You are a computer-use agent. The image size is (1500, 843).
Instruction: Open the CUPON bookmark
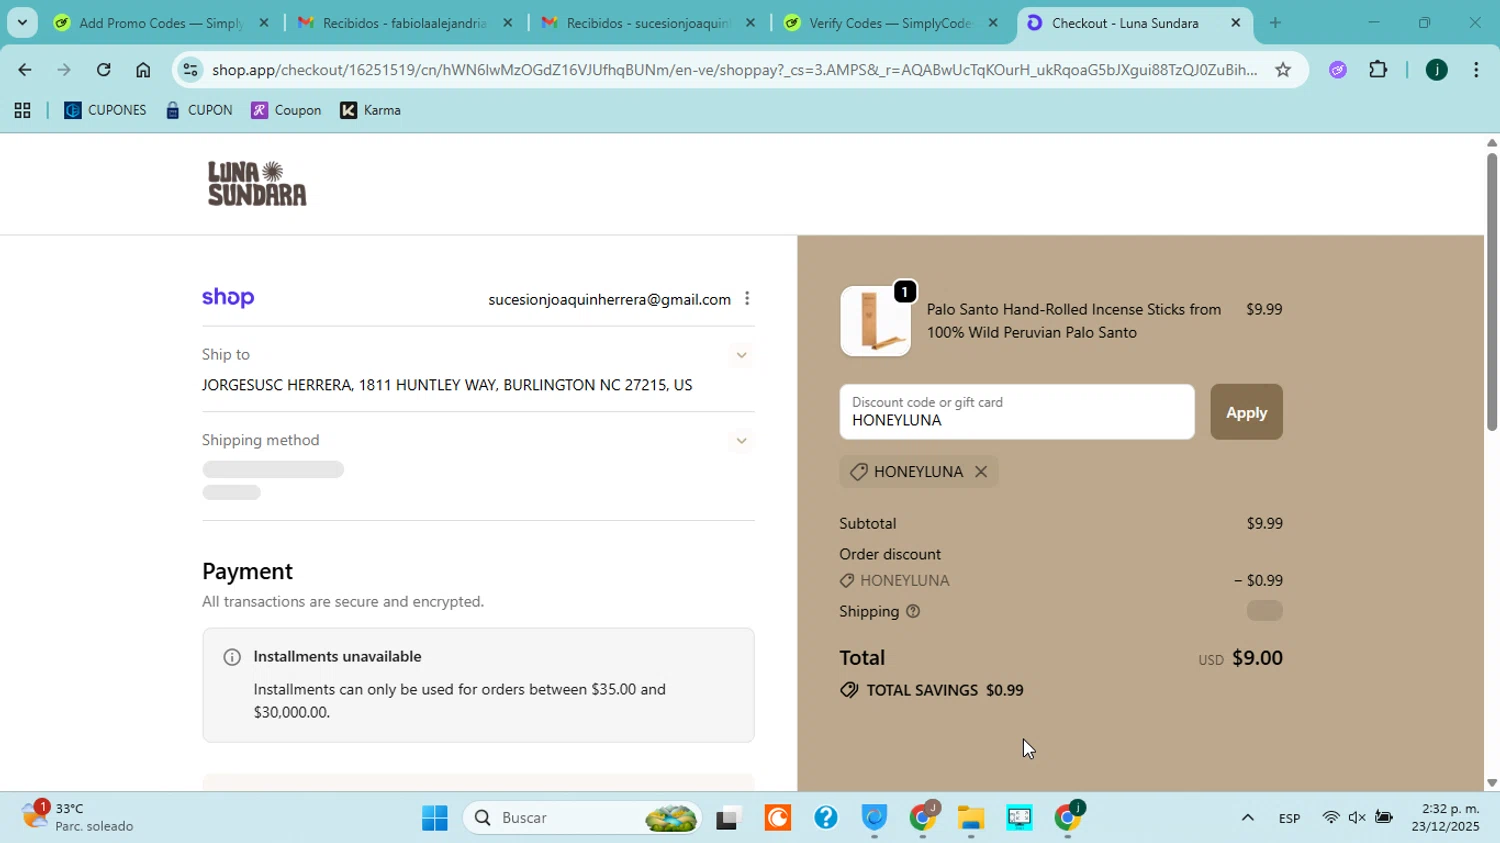click(x=199, y=111)
